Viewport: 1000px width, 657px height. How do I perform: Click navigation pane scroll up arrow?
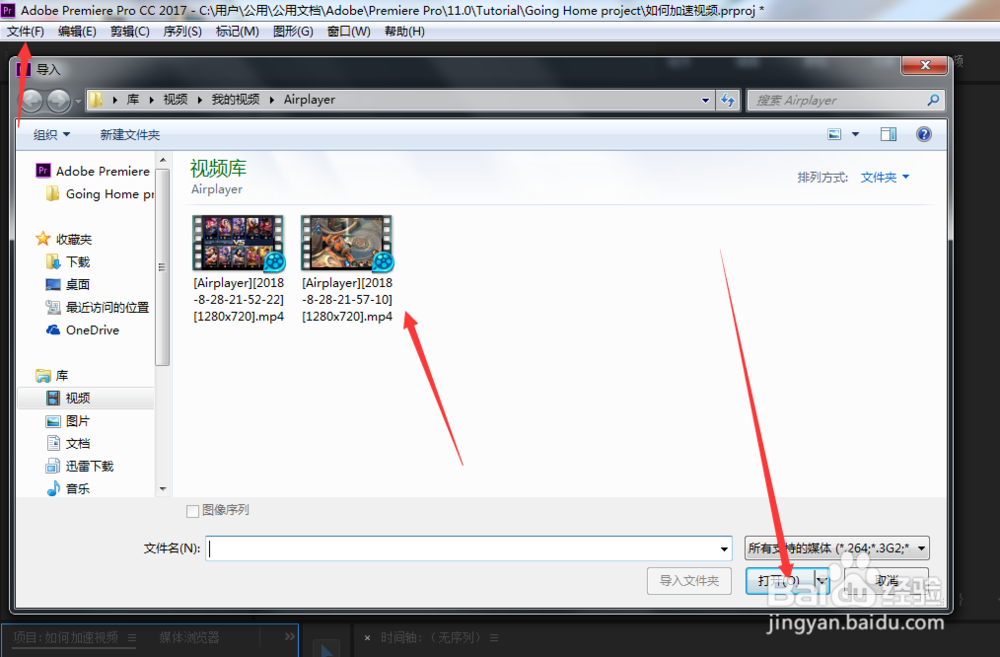click(163, 160)
